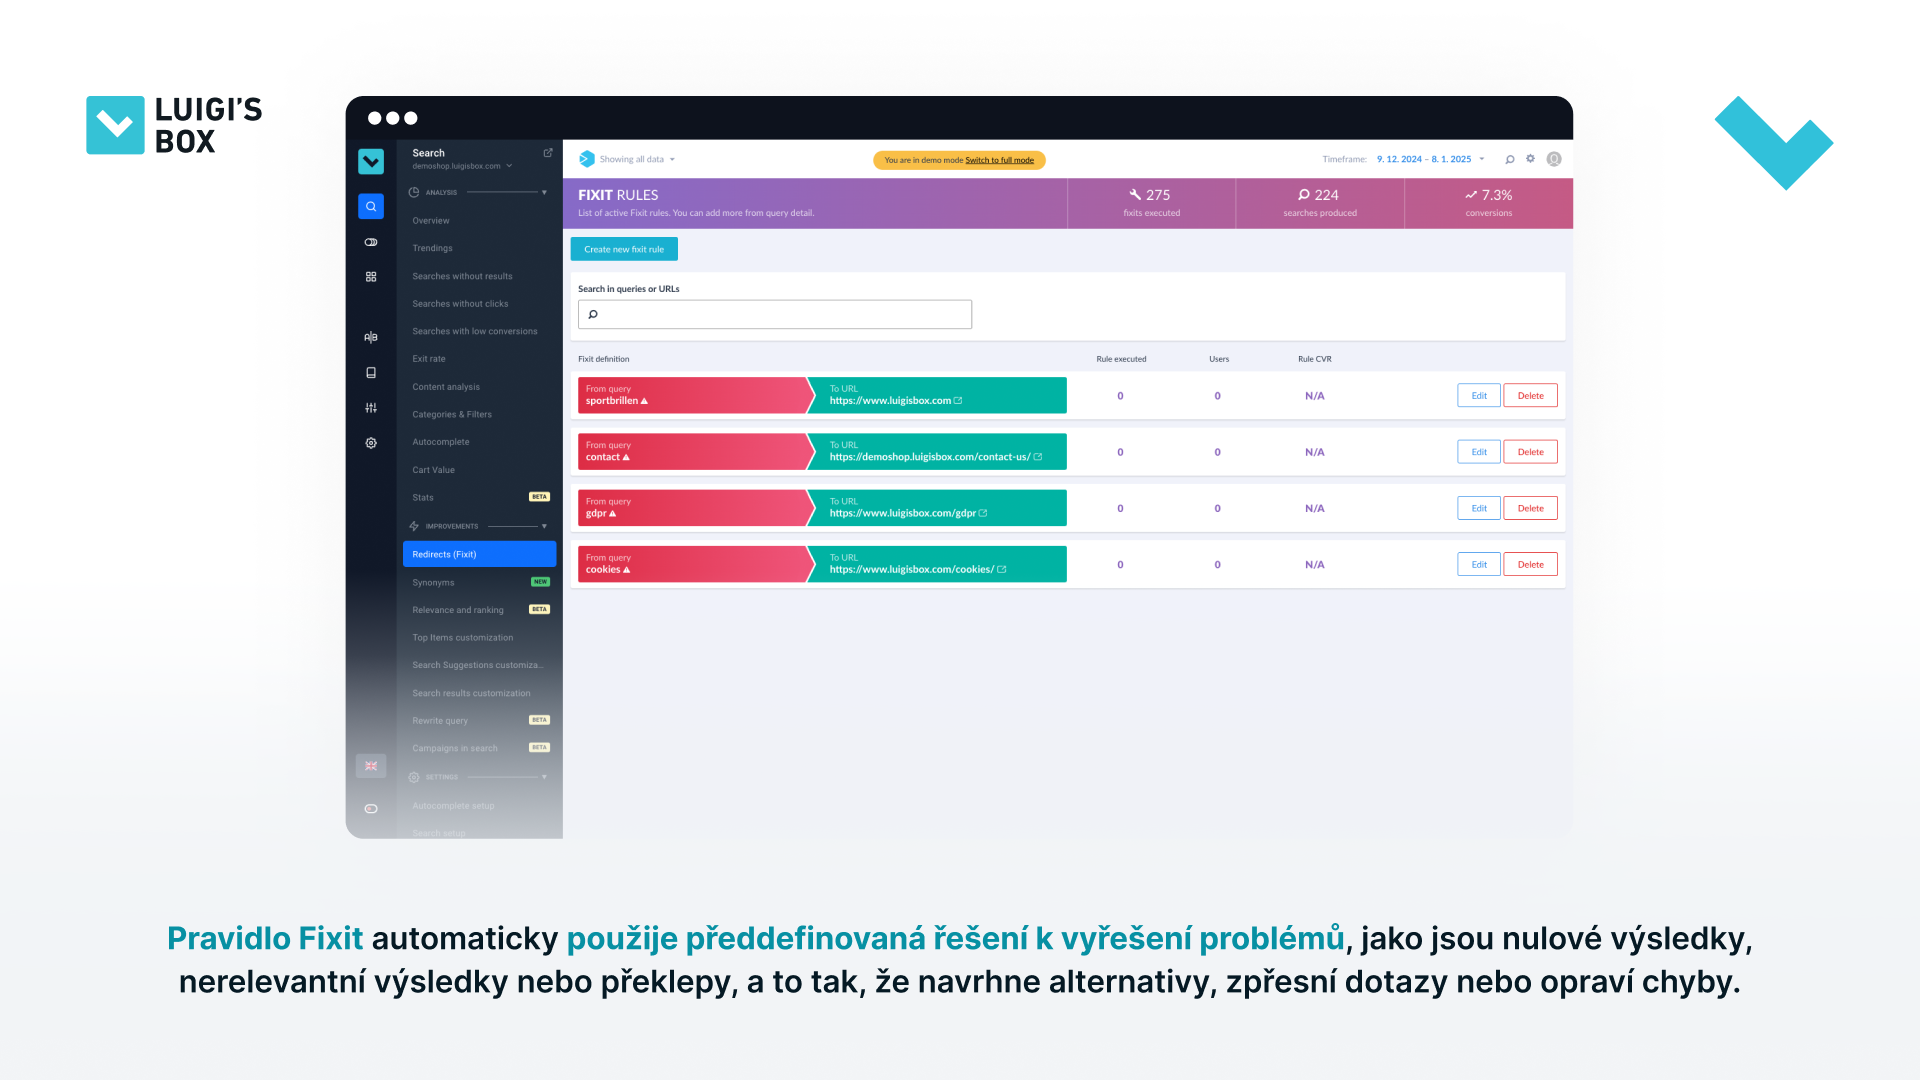Delete the cookies fixit rule
Screen dimensions: 1920x1080
(x=1530, y=565)
